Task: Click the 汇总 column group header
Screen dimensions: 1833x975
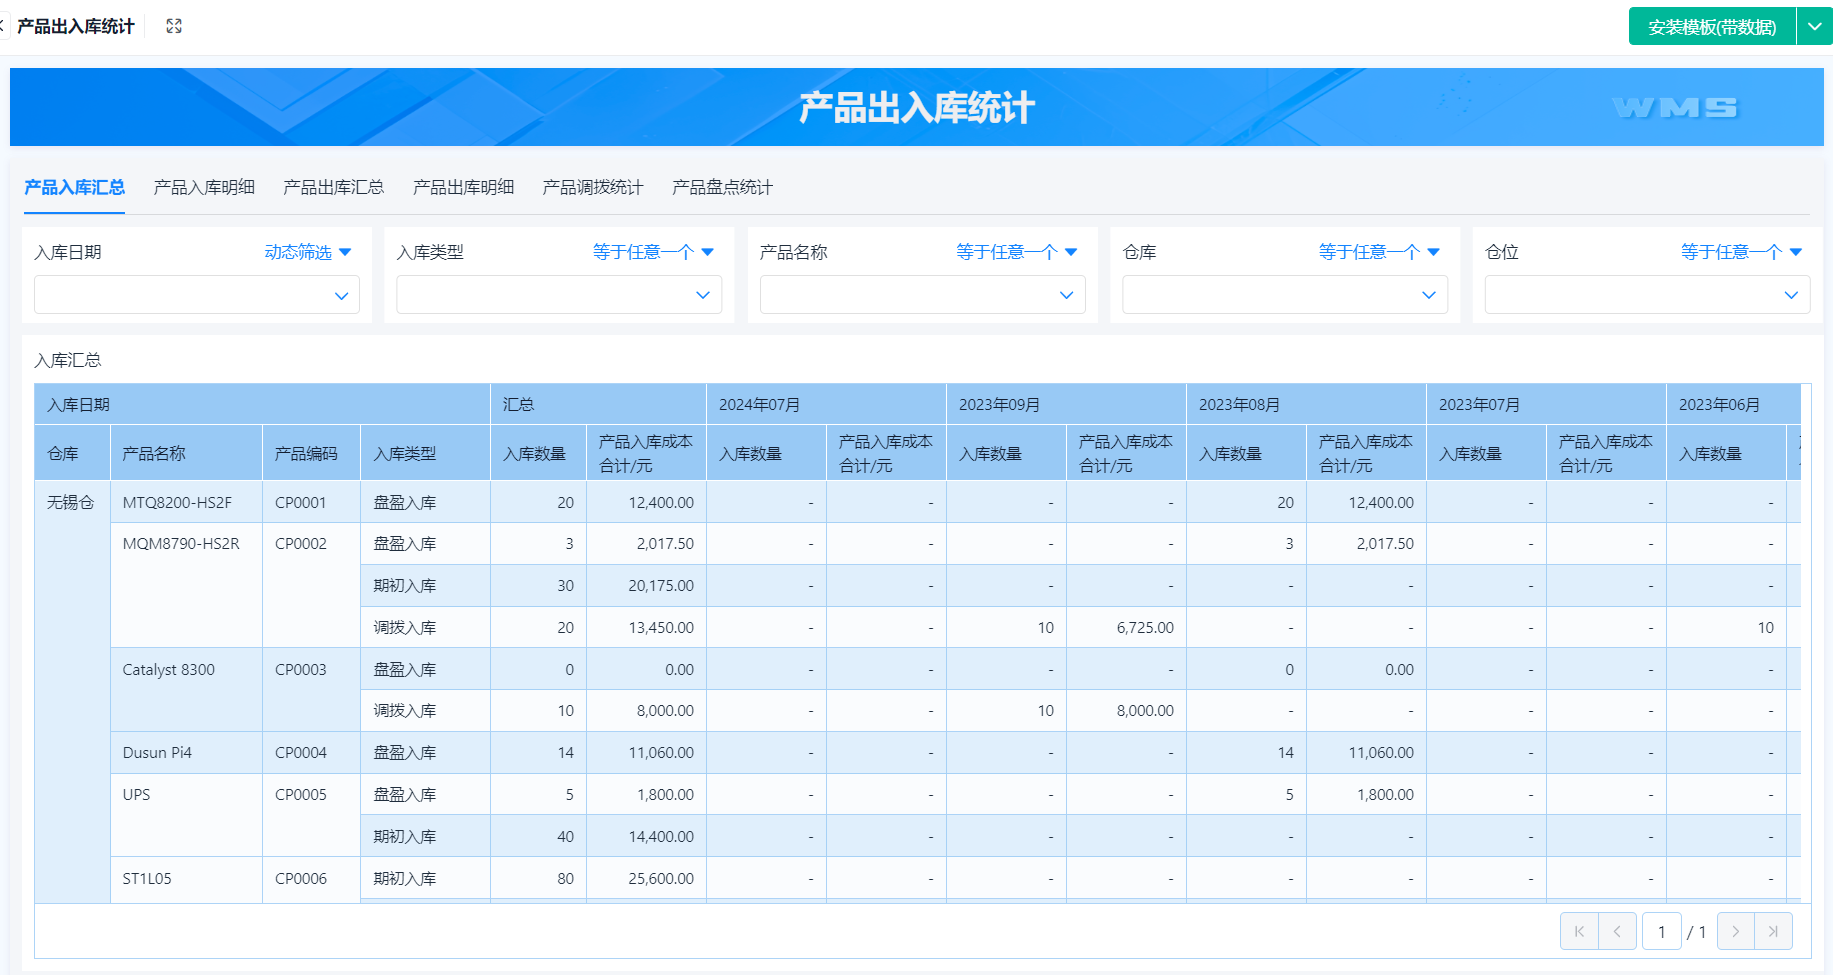Action: pos(598,404)
